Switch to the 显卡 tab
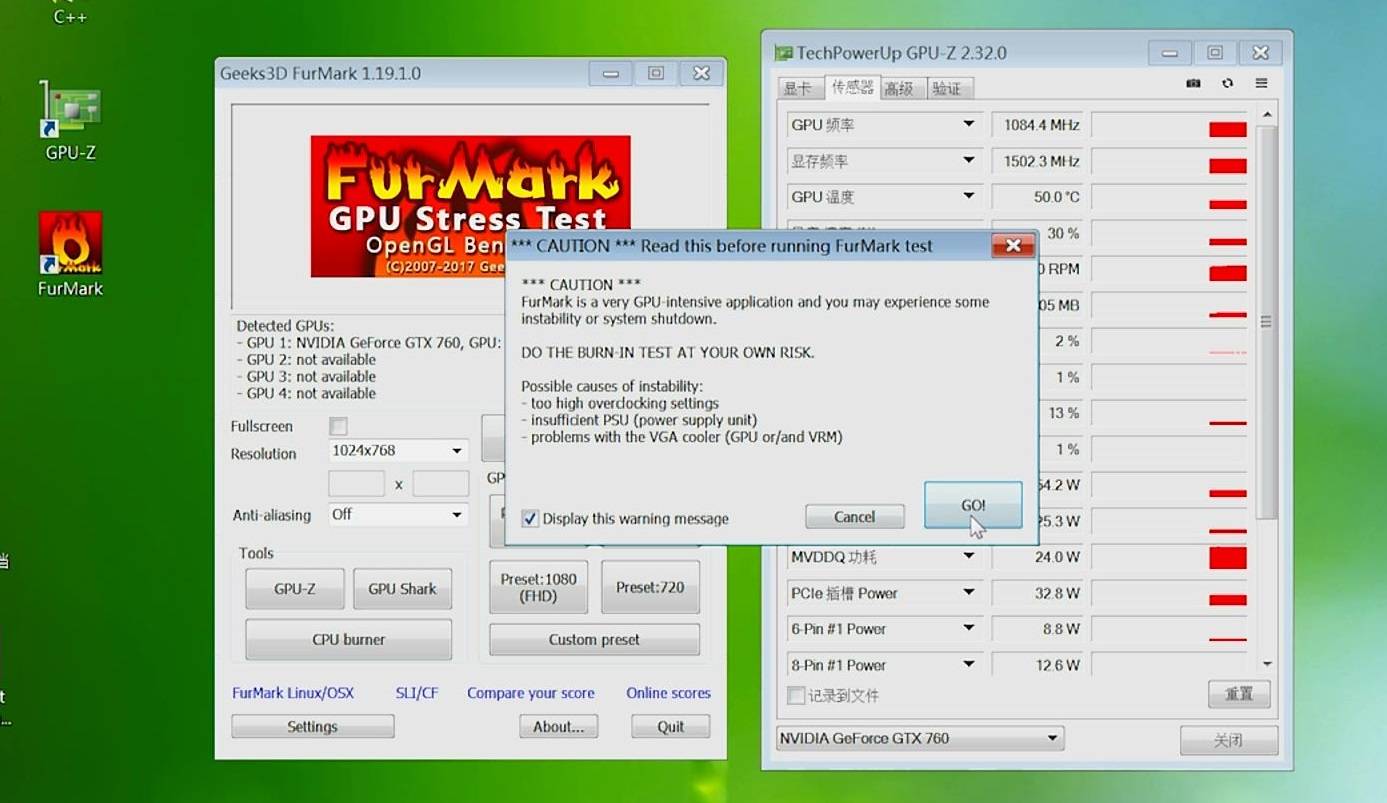 pos(800,88)
